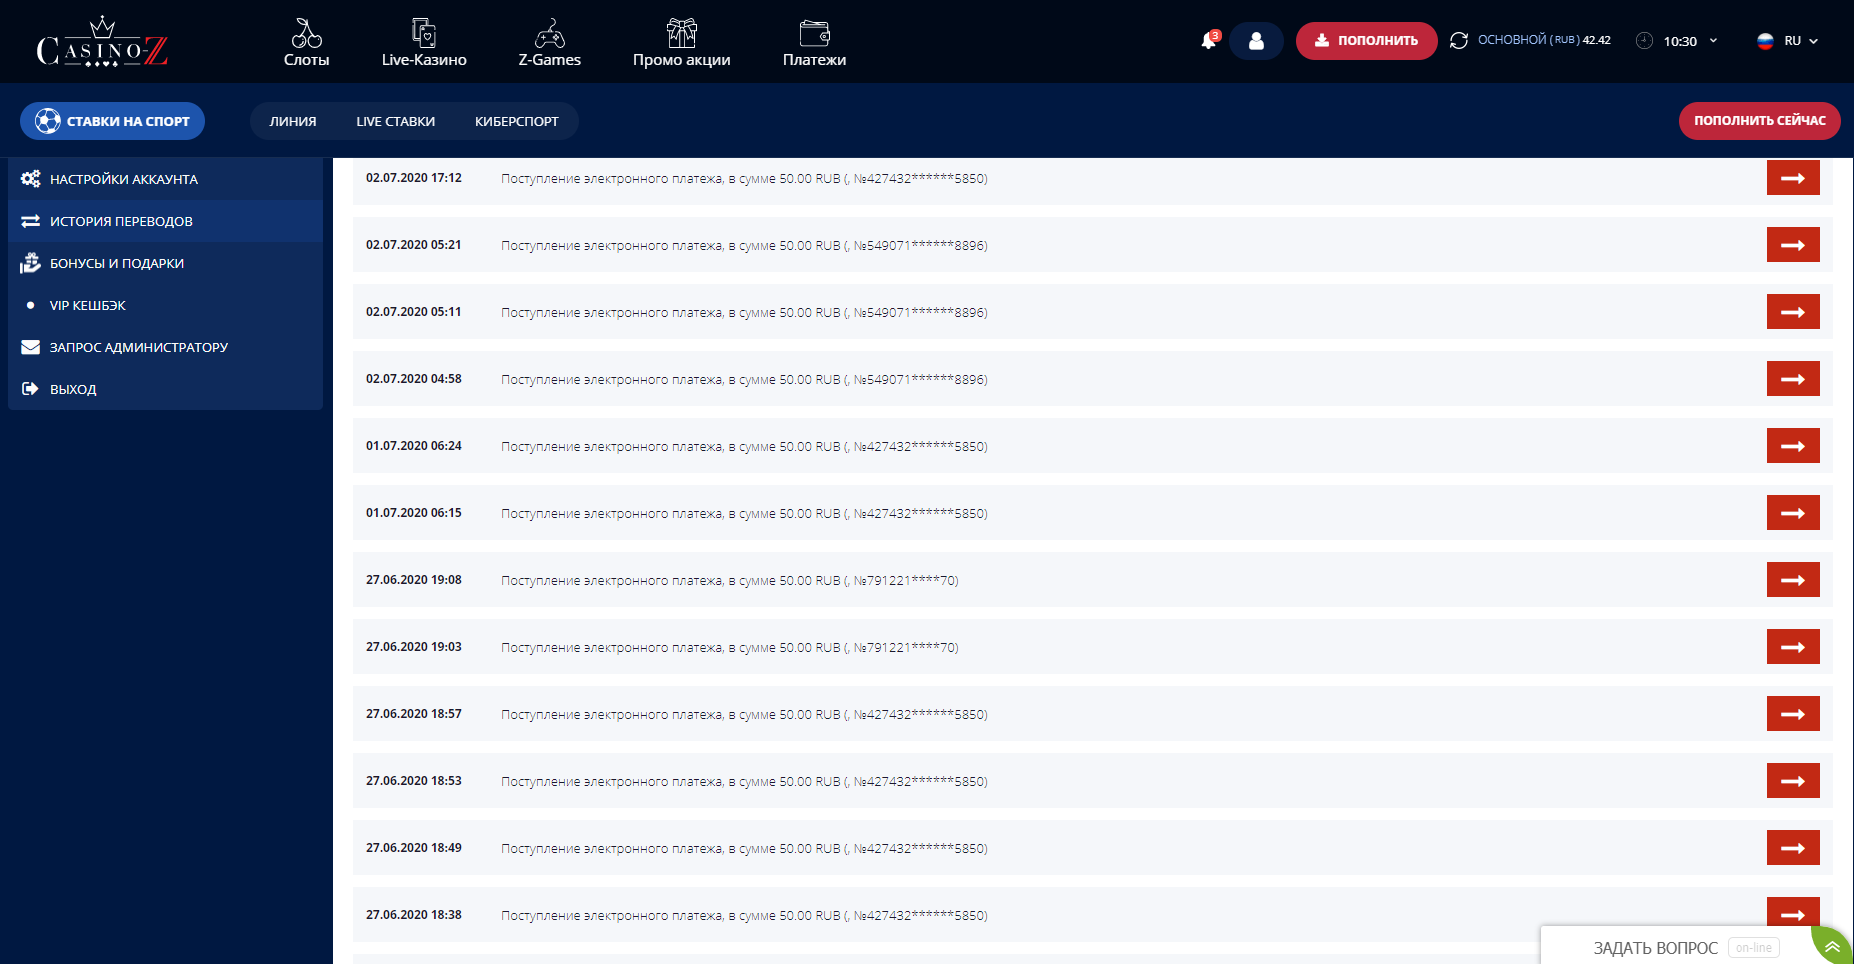This screenshot has width=1854, height=964.
Task: Click payment description for 27.06.2020 18:53
Action: 744,782
